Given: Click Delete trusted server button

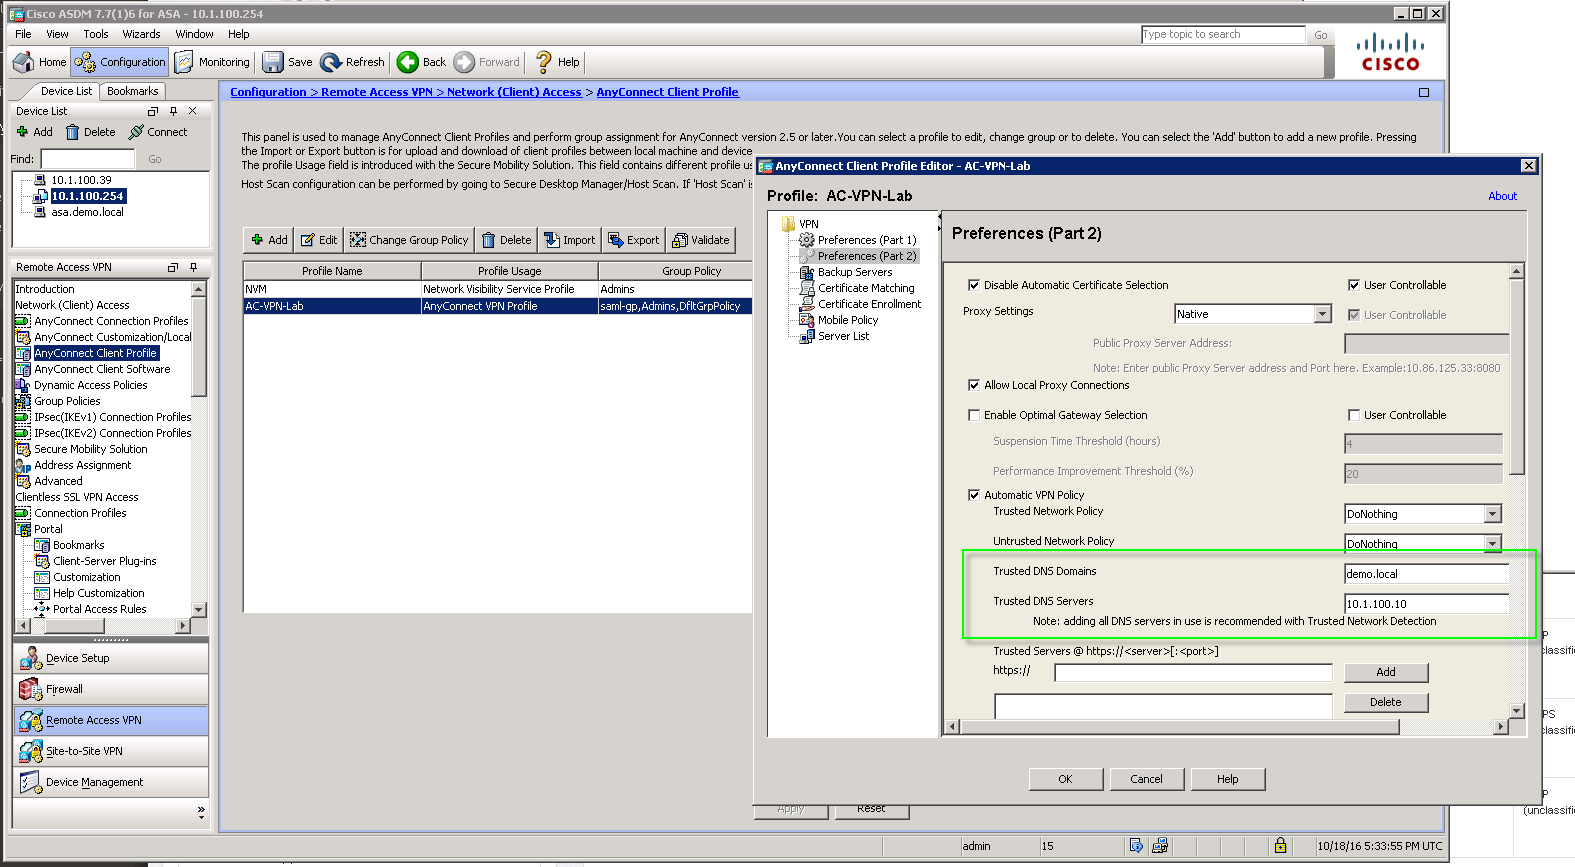Looking at the screenshot, I should (1386, 702).
